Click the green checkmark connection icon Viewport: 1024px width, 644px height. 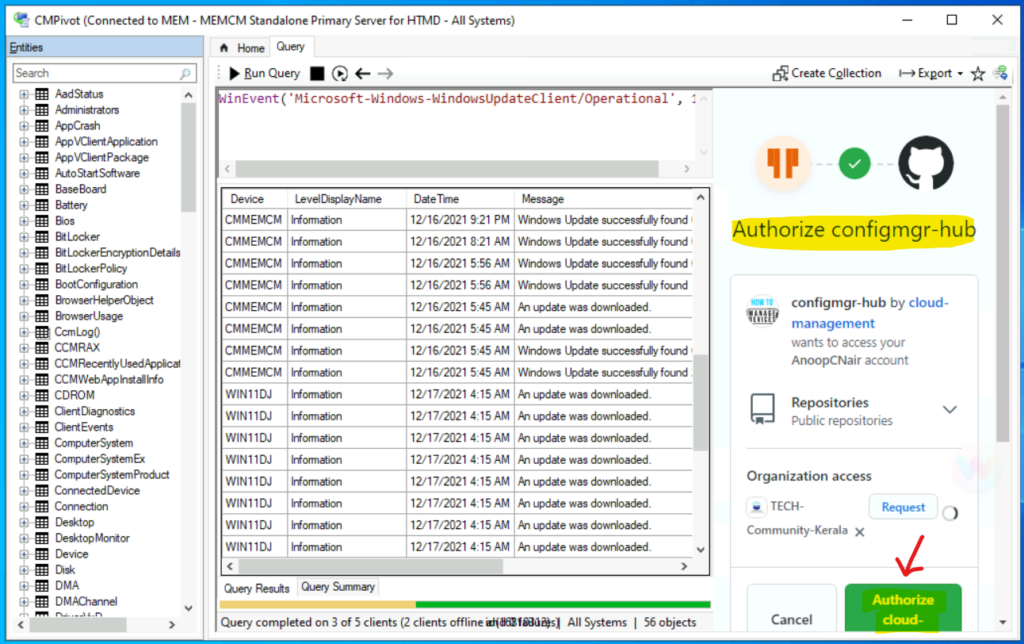pos(854,163)
